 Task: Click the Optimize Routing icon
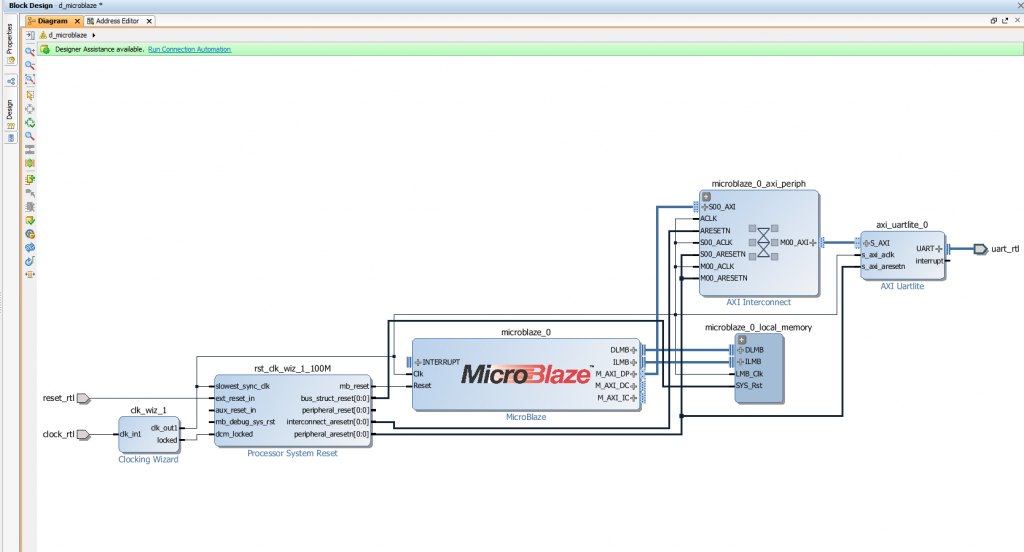[30, 150]
